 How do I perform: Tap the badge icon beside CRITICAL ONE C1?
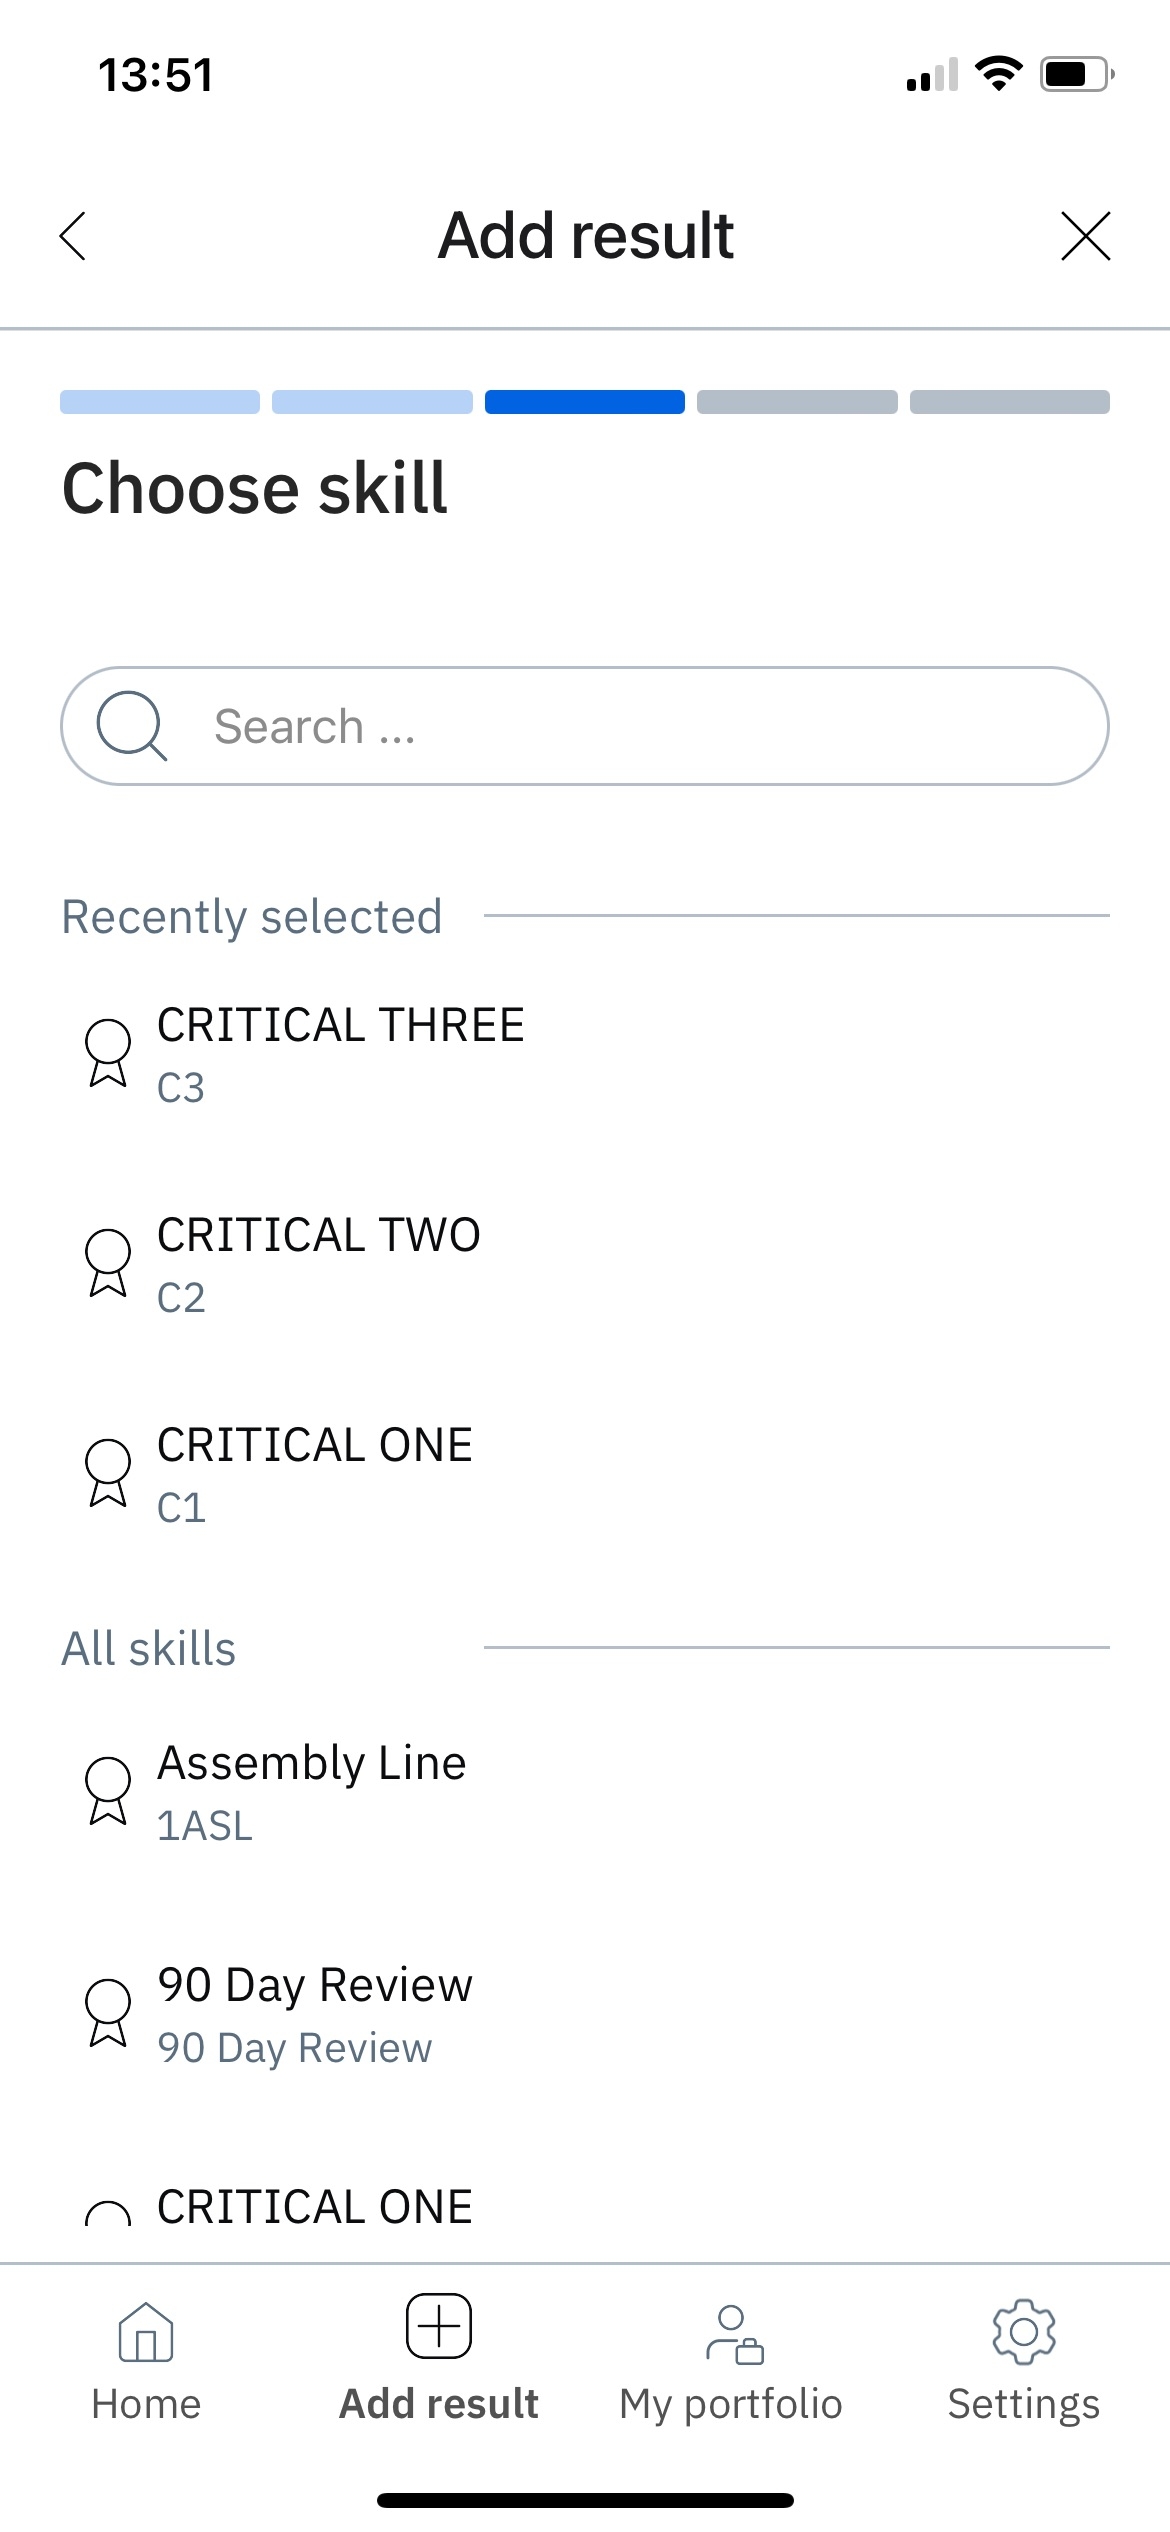[108, 1473]
